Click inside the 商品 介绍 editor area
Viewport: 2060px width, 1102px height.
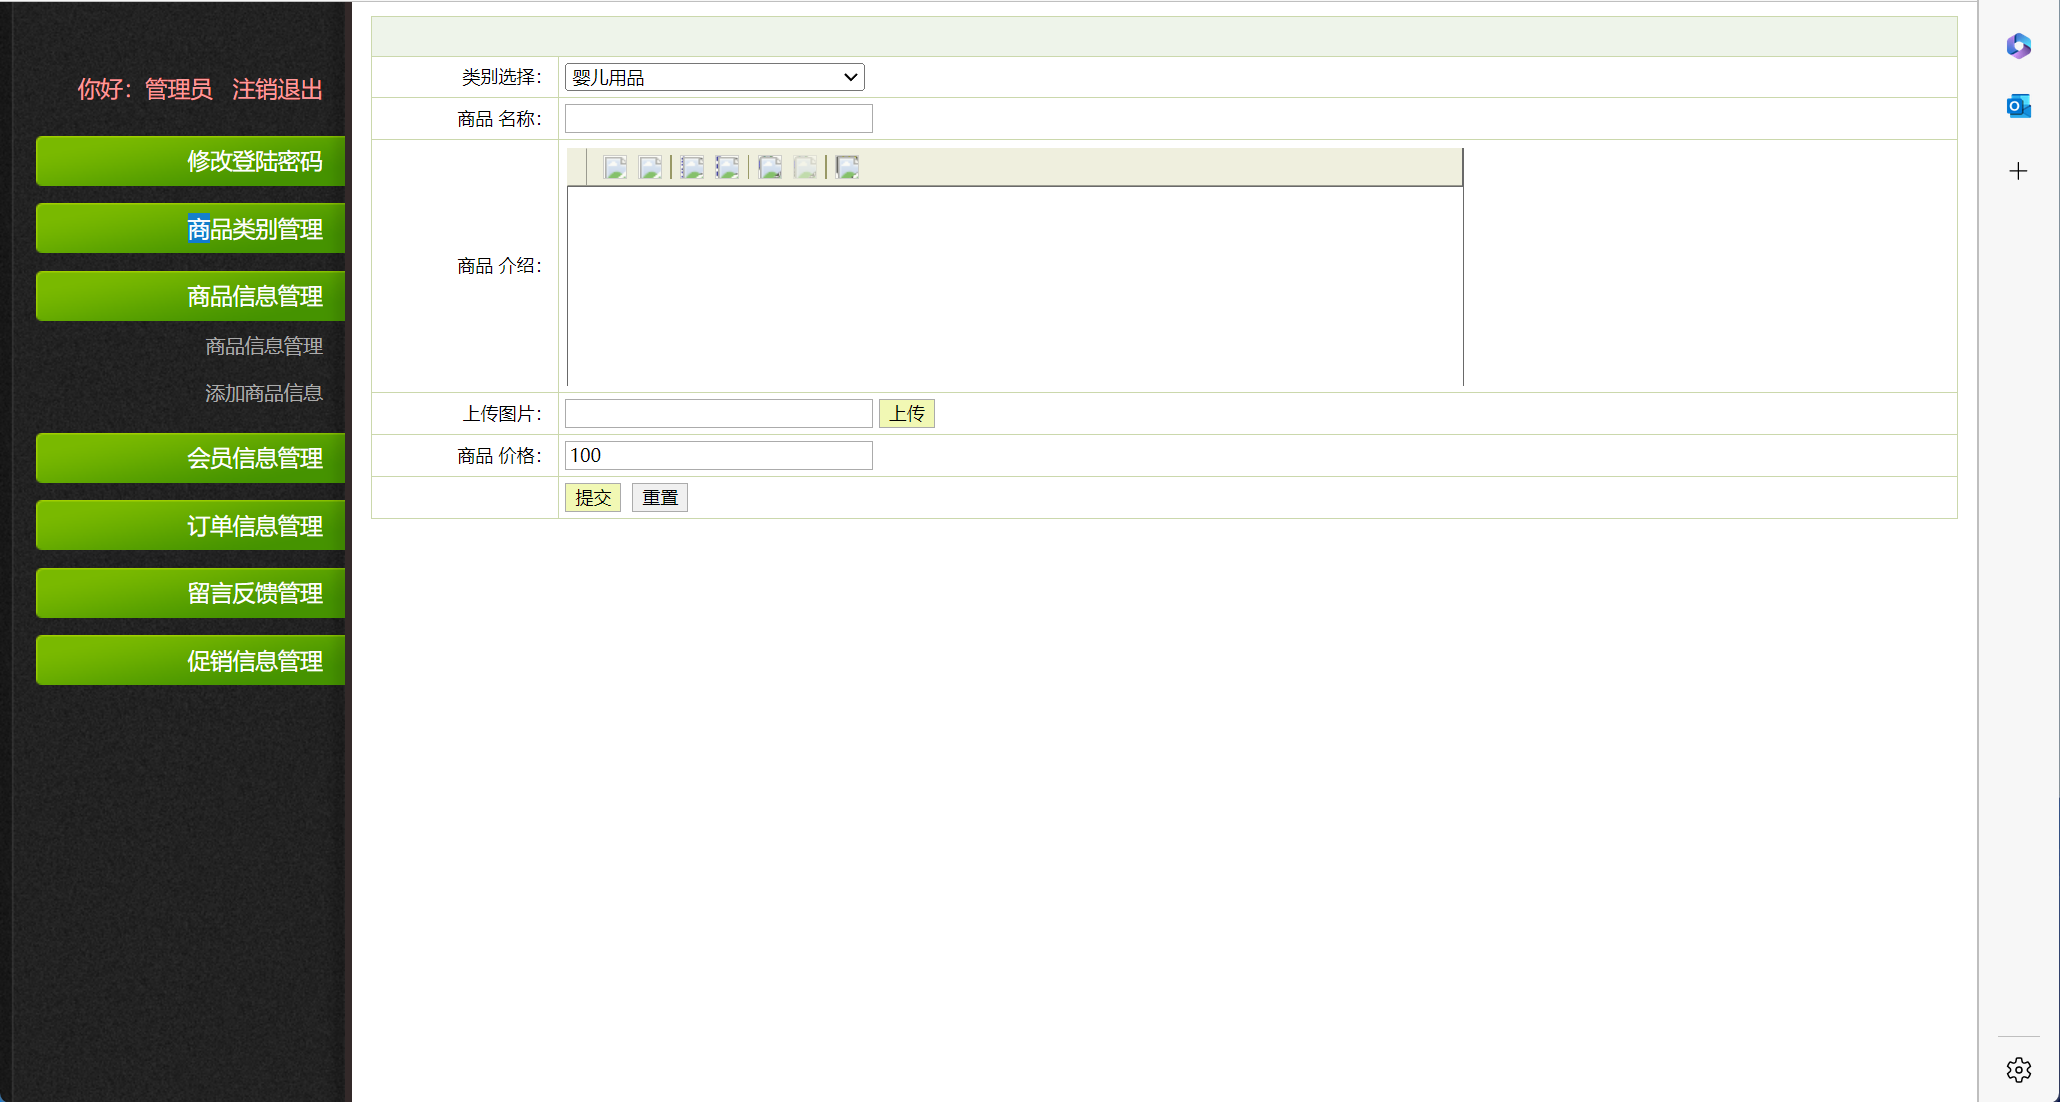pyautogui.click(x=1014, y=285)
